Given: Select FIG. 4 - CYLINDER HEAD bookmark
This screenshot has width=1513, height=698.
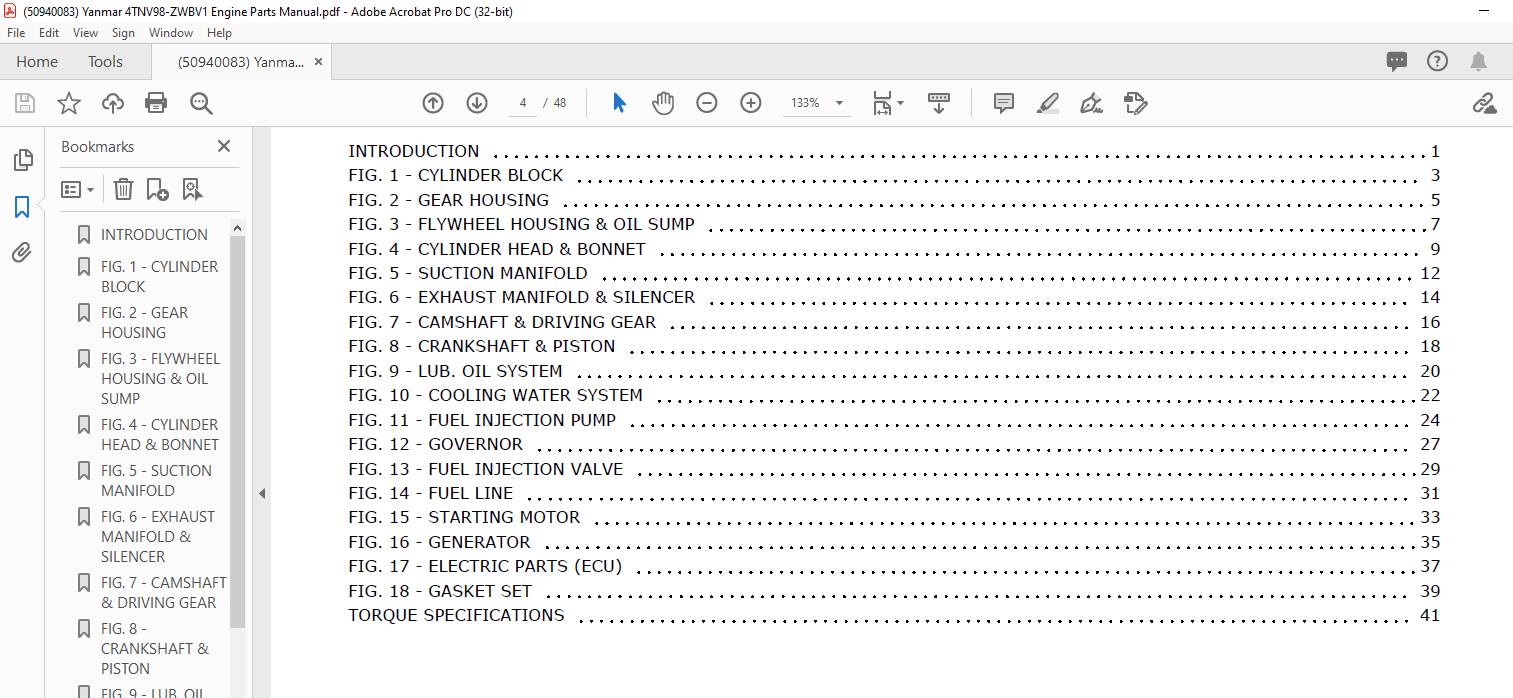Looking at the screenshot, I should coord(159,434).
